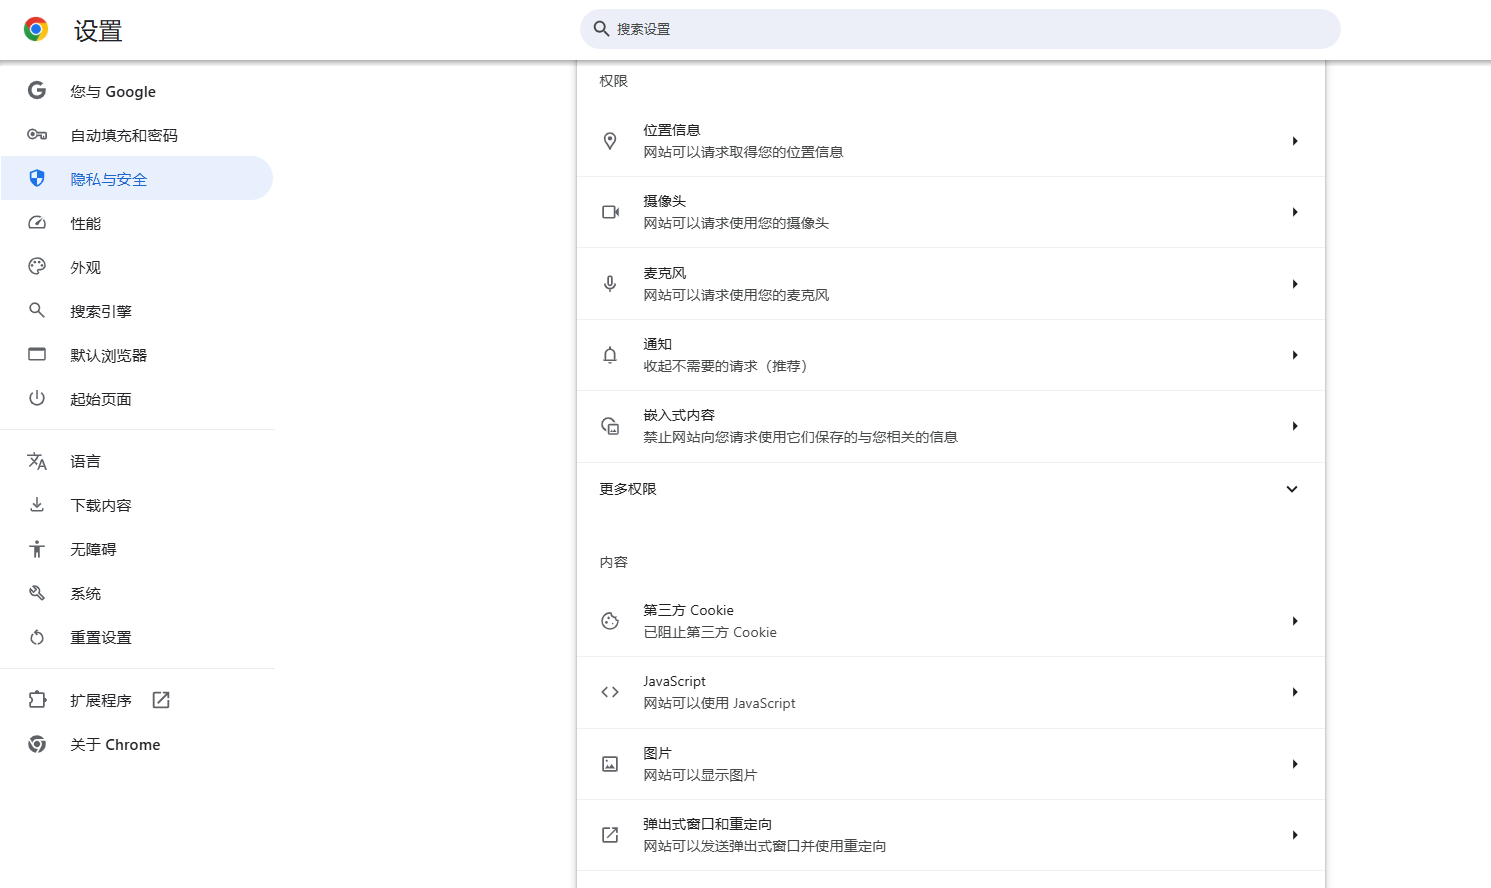Open arrow on the 摄像头 row
Viewport: 1491px width, 888px height.
tap(1295, 212)
